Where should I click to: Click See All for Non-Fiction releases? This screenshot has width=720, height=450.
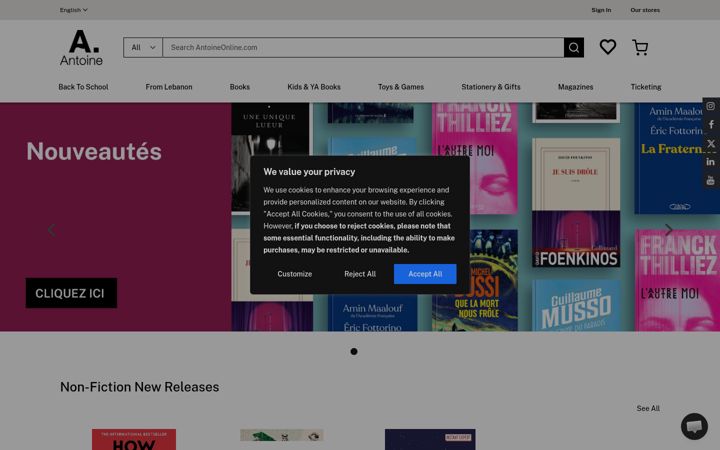point(648,408)
